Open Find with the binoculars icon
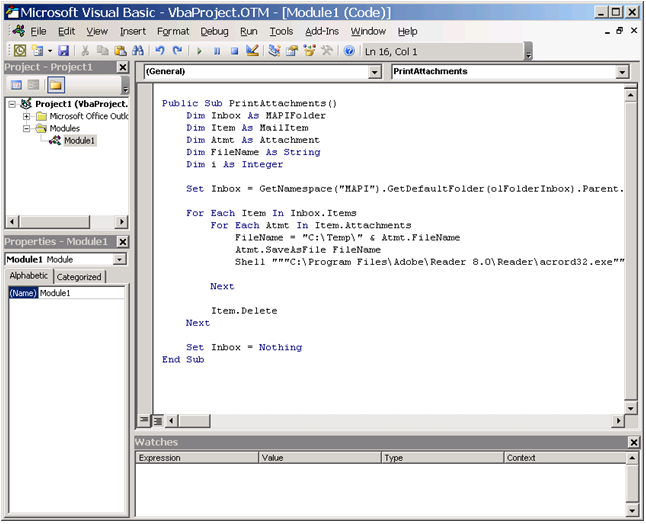646x524 pixels. pyautogui.click(x=138, y=51)
